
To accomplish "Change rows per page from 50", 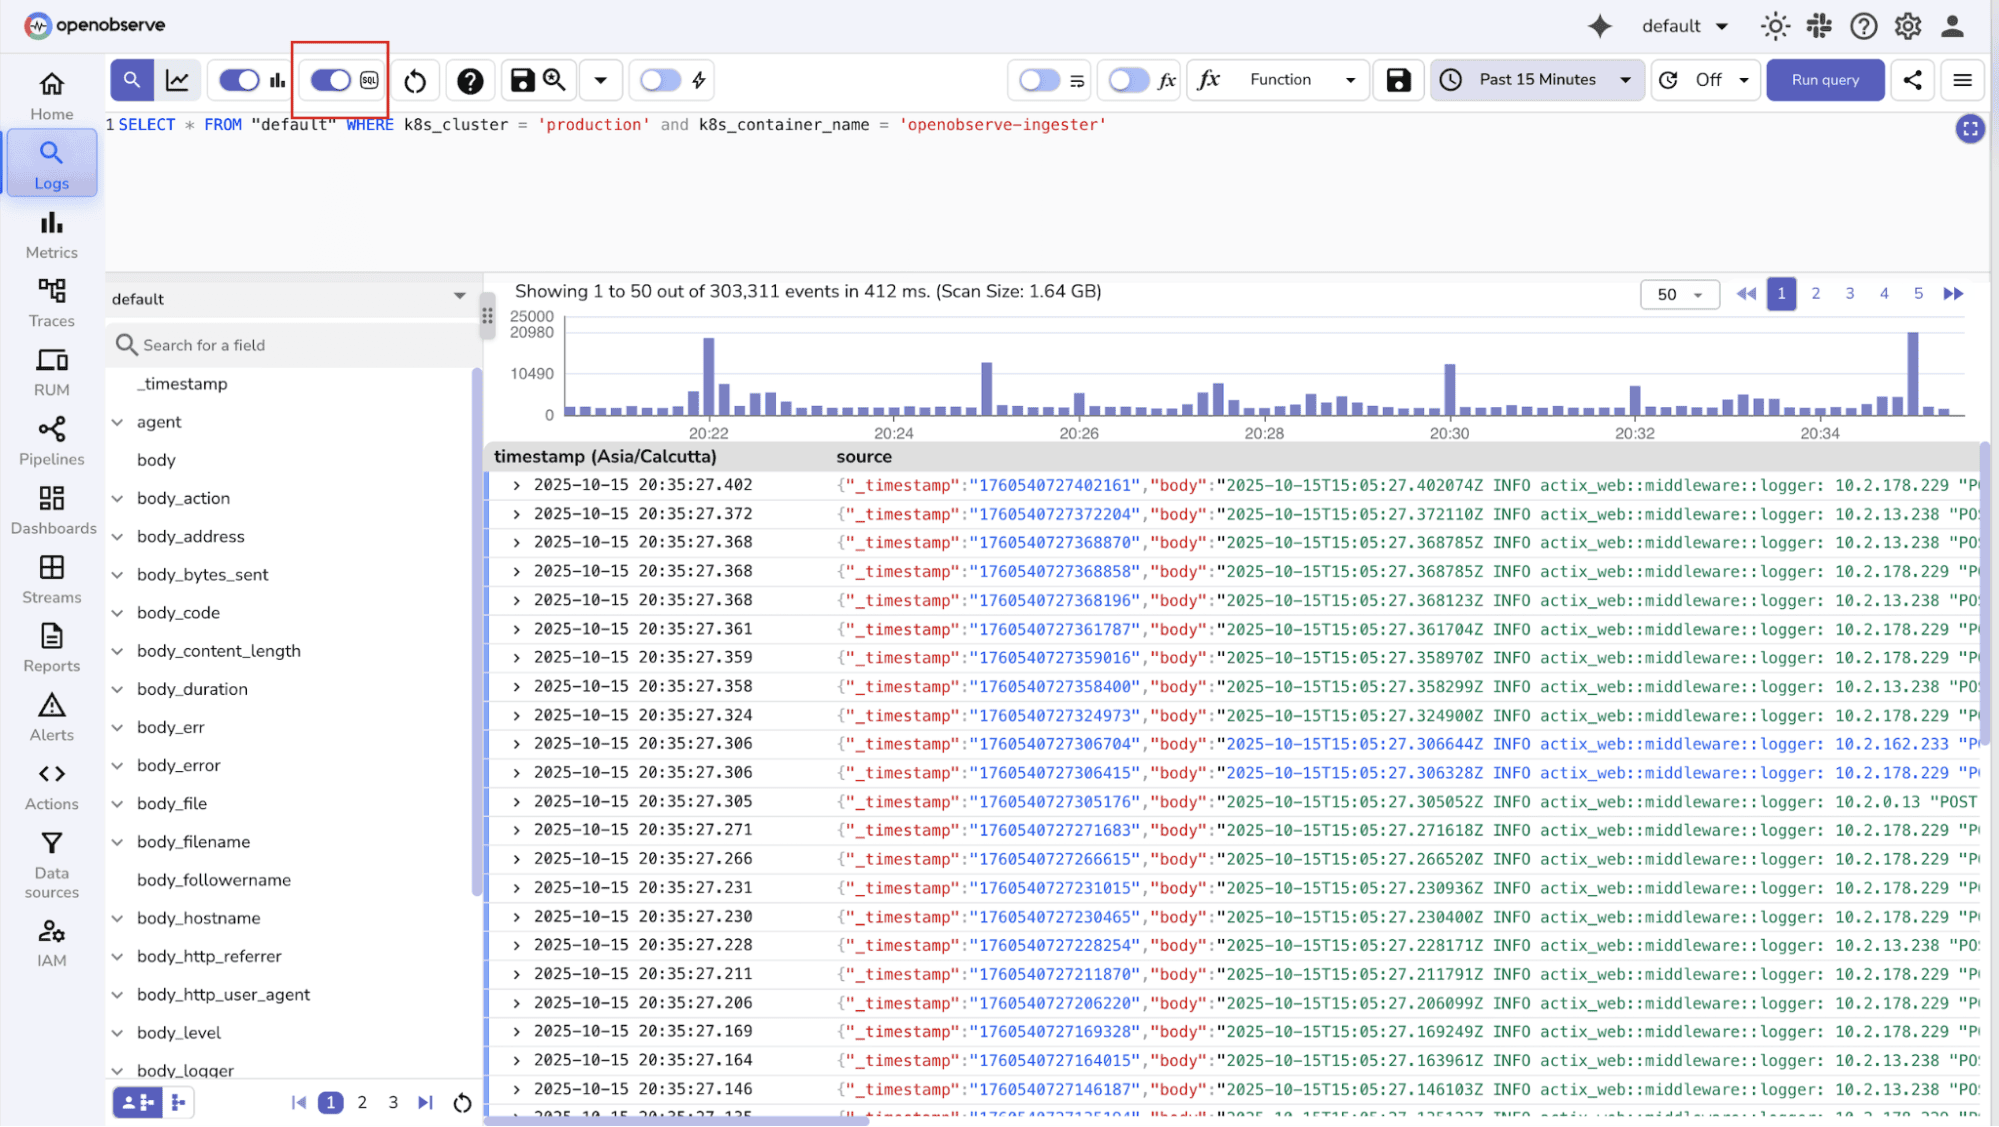I will tap(1679, 293).
